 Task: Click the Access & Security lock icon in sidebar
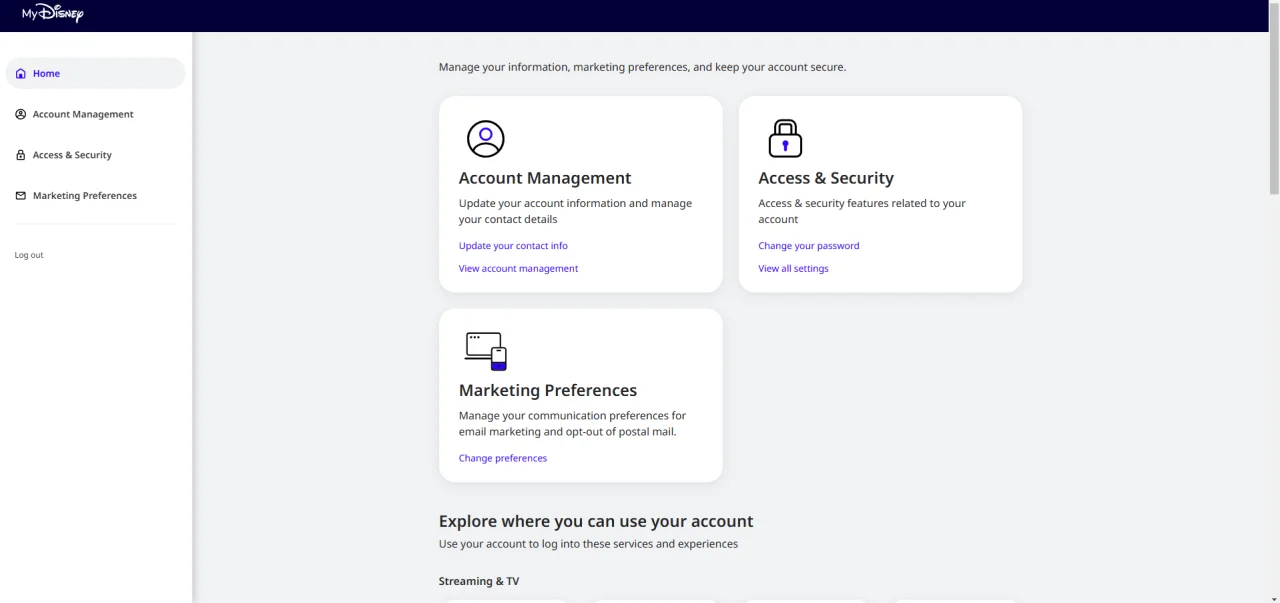[x=21, y=155]
